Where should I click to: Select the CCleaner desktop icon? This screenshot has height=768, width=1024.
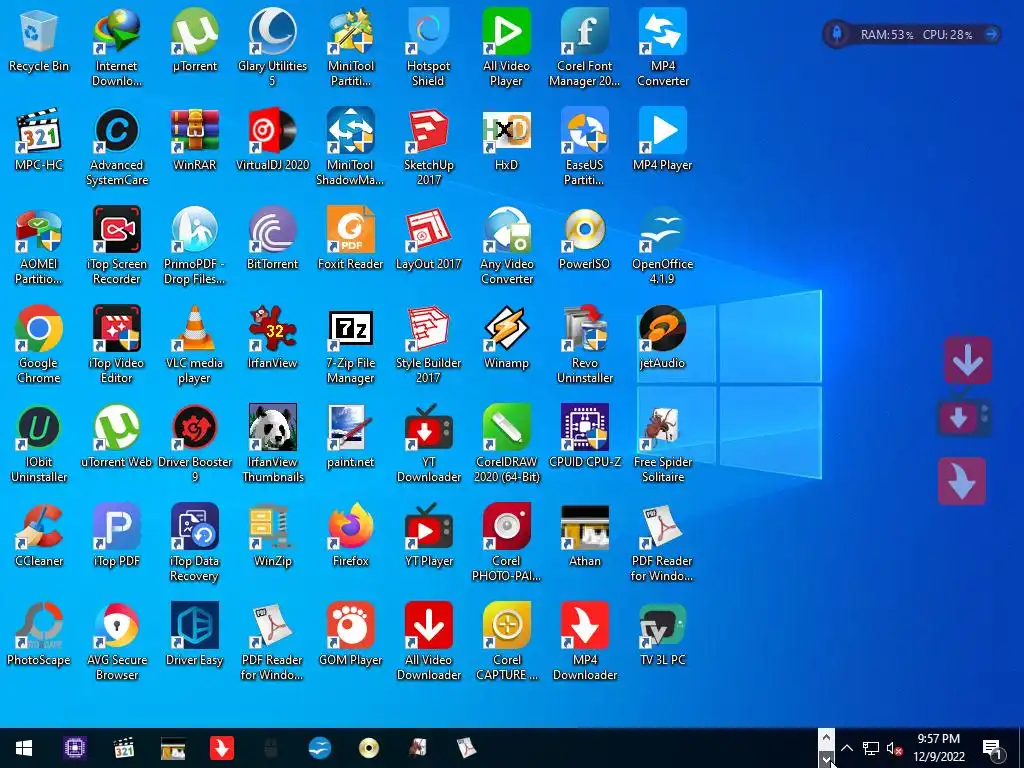click(x=39, y=537)
